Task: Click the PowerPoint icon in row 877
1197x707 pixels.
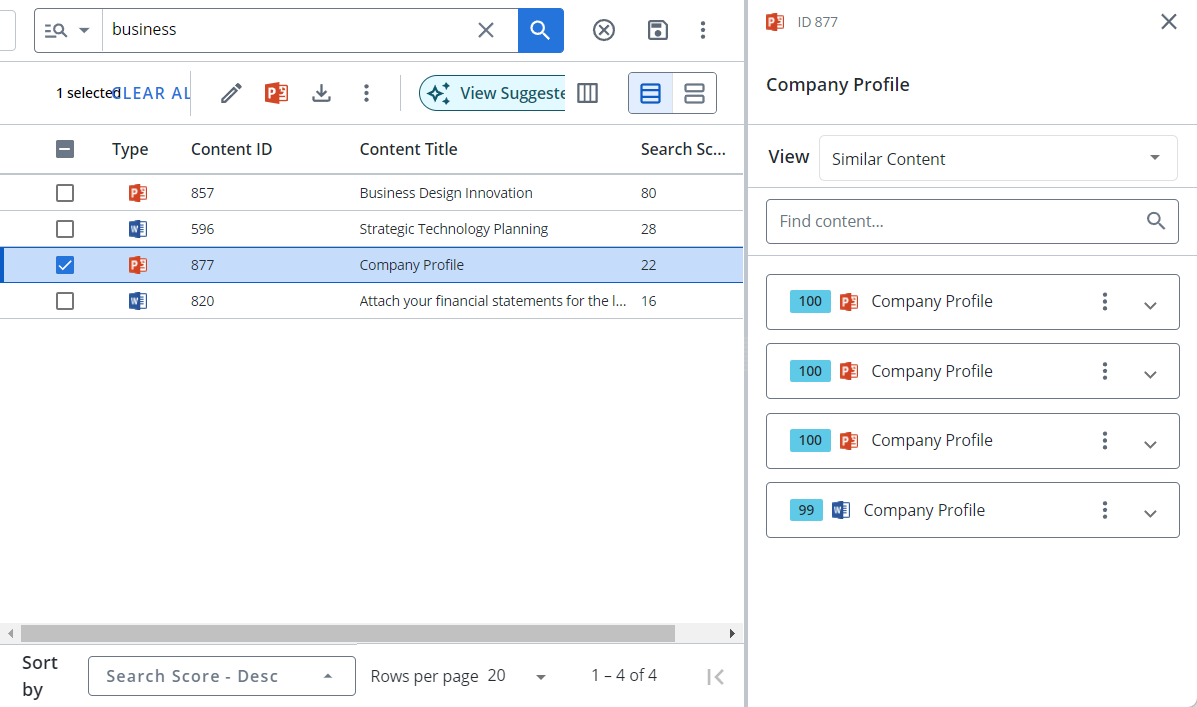Action: point(137,265)
